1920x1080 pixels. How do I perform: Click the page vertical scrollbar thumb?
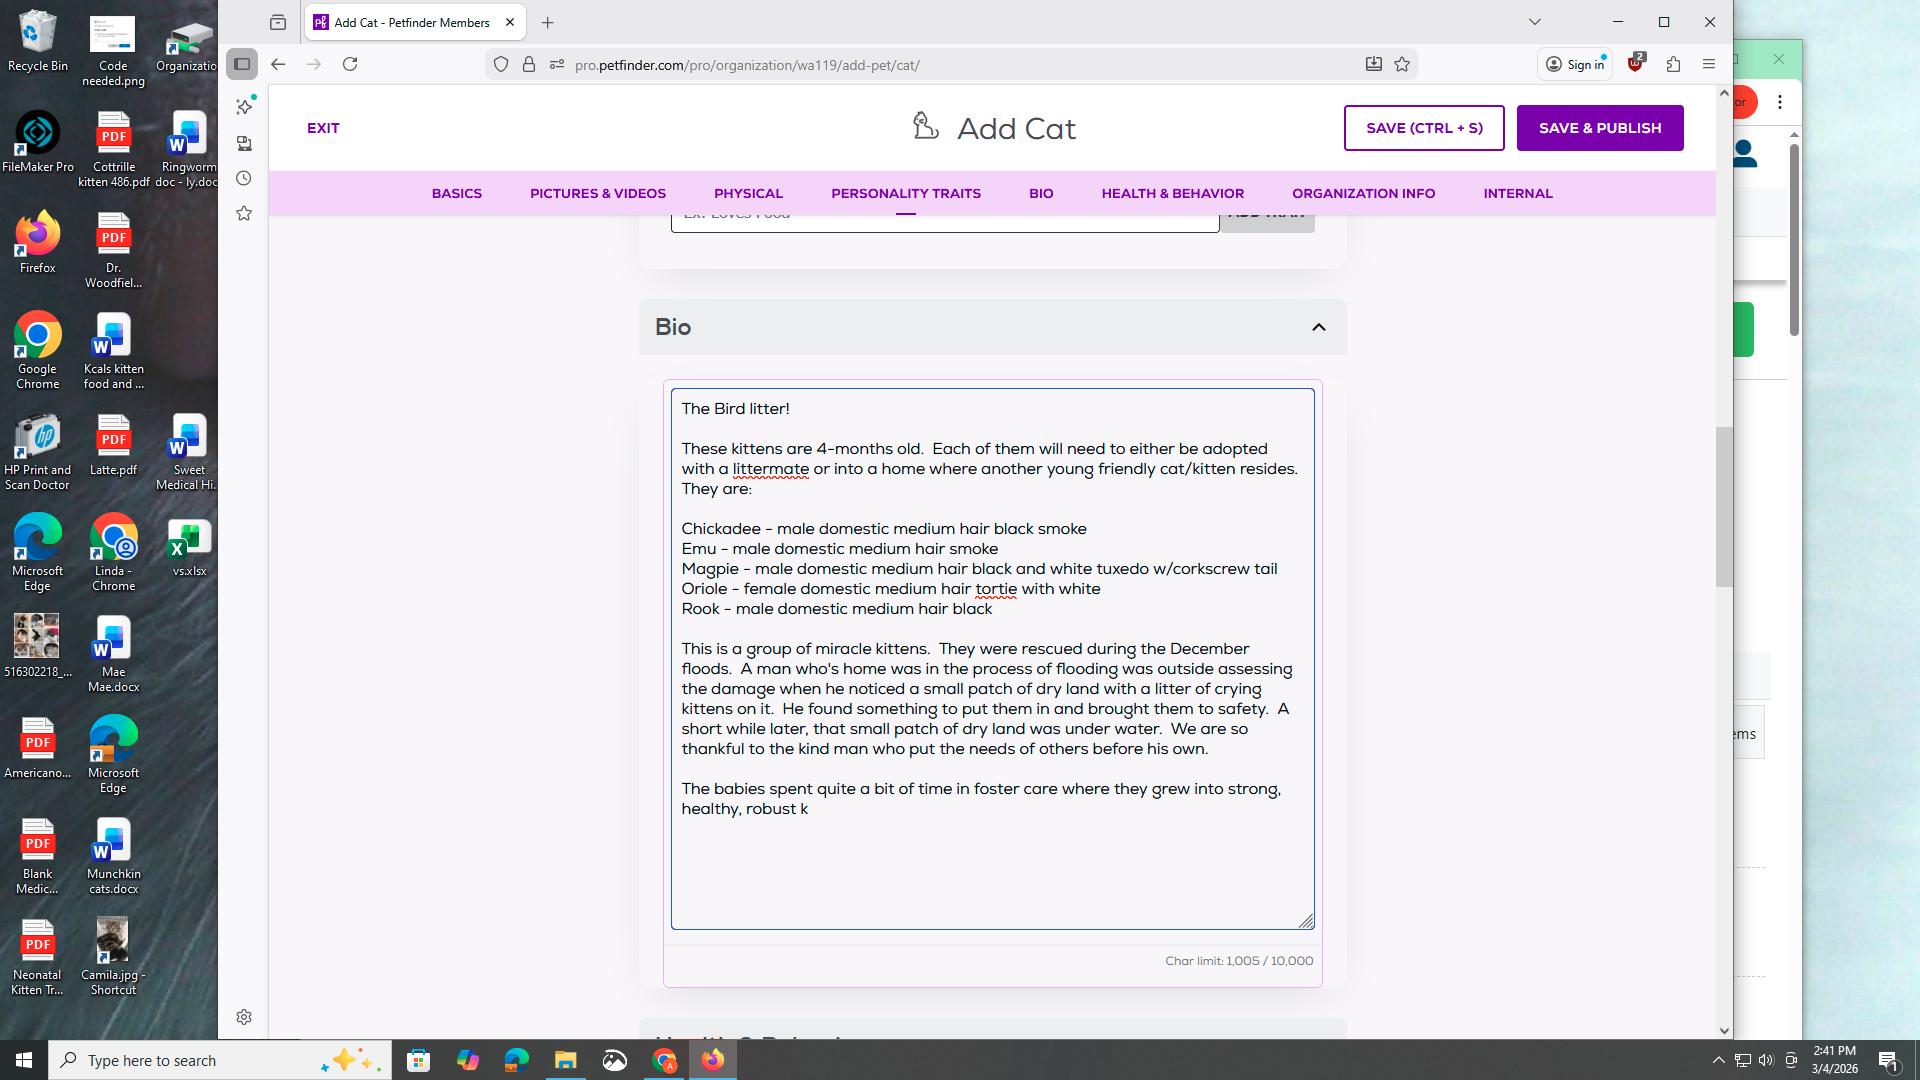tap(1723, 506)
